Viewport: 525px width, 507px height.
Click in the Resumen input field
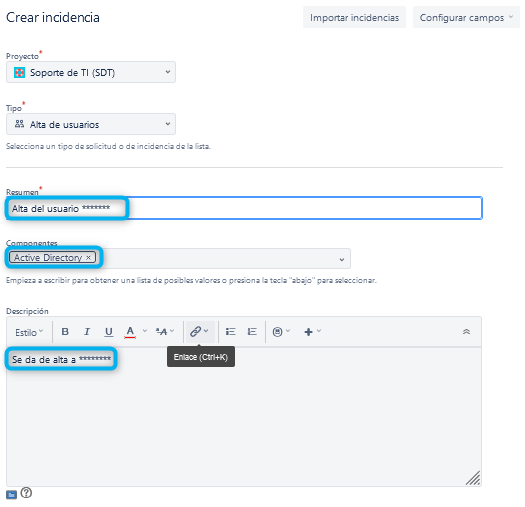pos(244,208)
